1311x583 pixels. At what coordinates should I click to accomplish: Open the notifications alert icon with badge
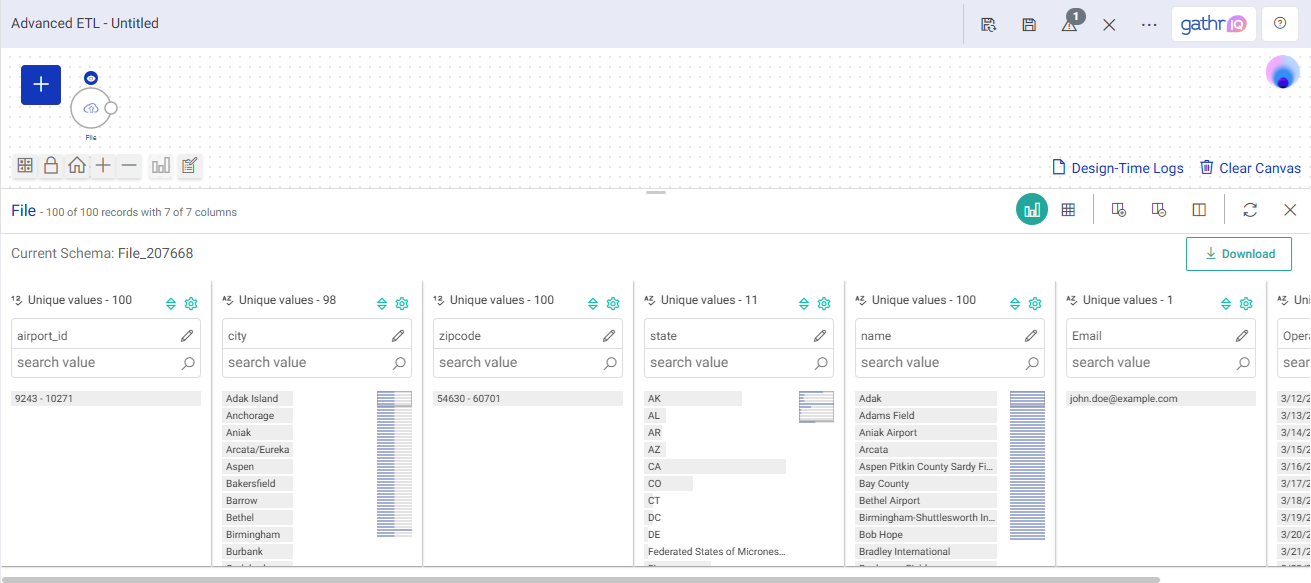pos(1069,23)
